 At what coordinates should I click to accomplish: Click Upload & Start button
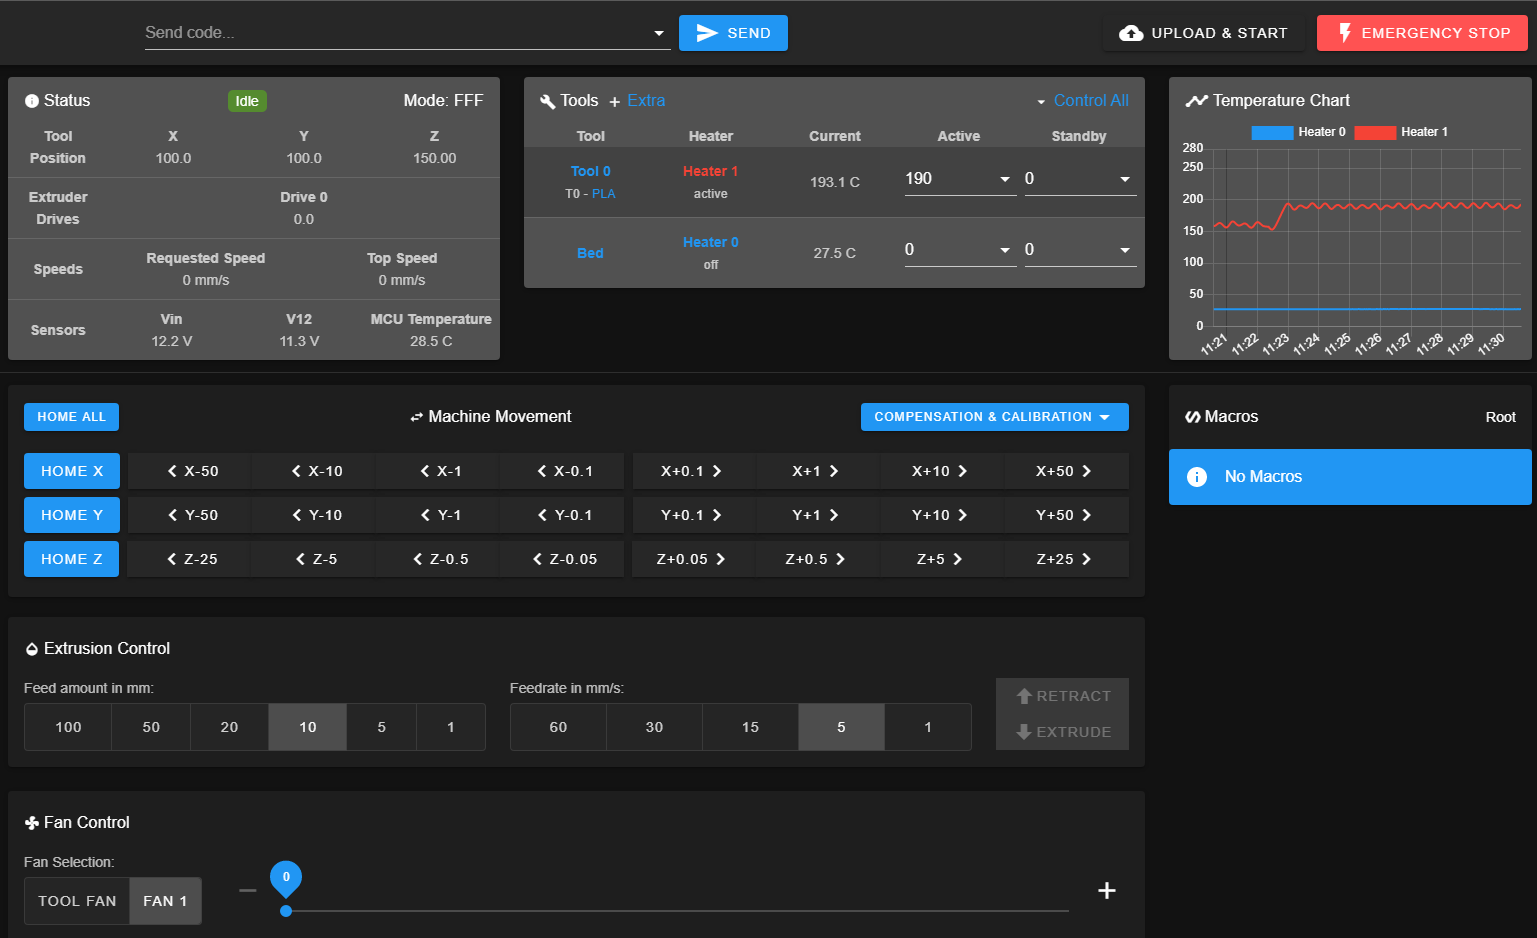[x=1204, y=33]
